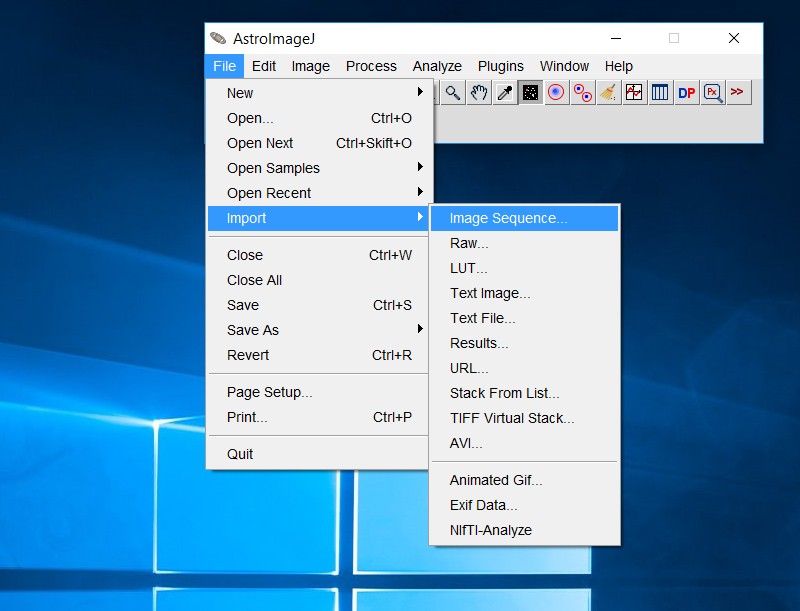The image size is (800, 611).
Task: Open Page Setup... from File menu
Action: 319,392
